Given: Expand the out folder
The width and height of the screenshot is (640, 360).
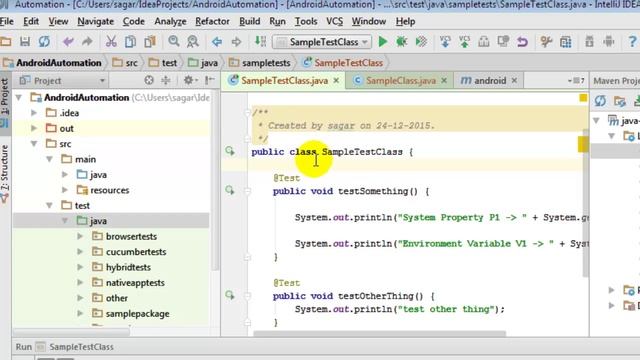Looking at the screenshot, I should click(x=34, y=129).
